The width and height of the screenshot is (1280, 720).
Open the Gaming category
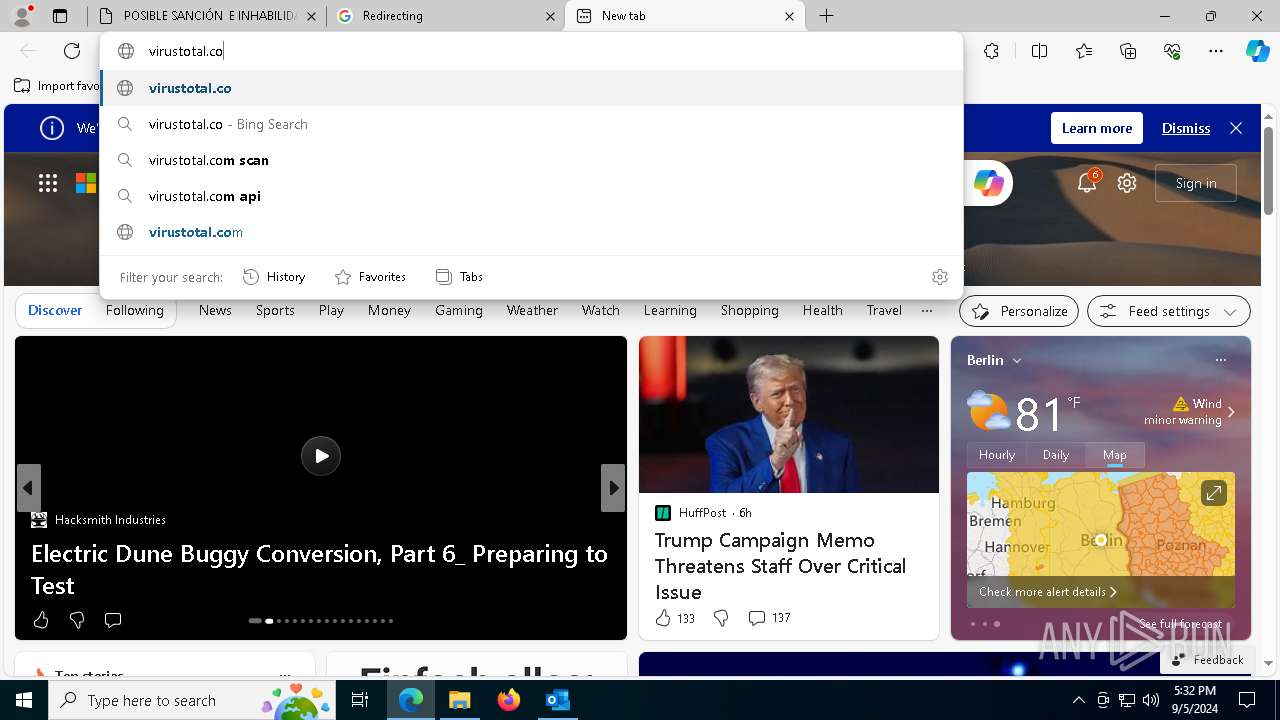point(459,311)
